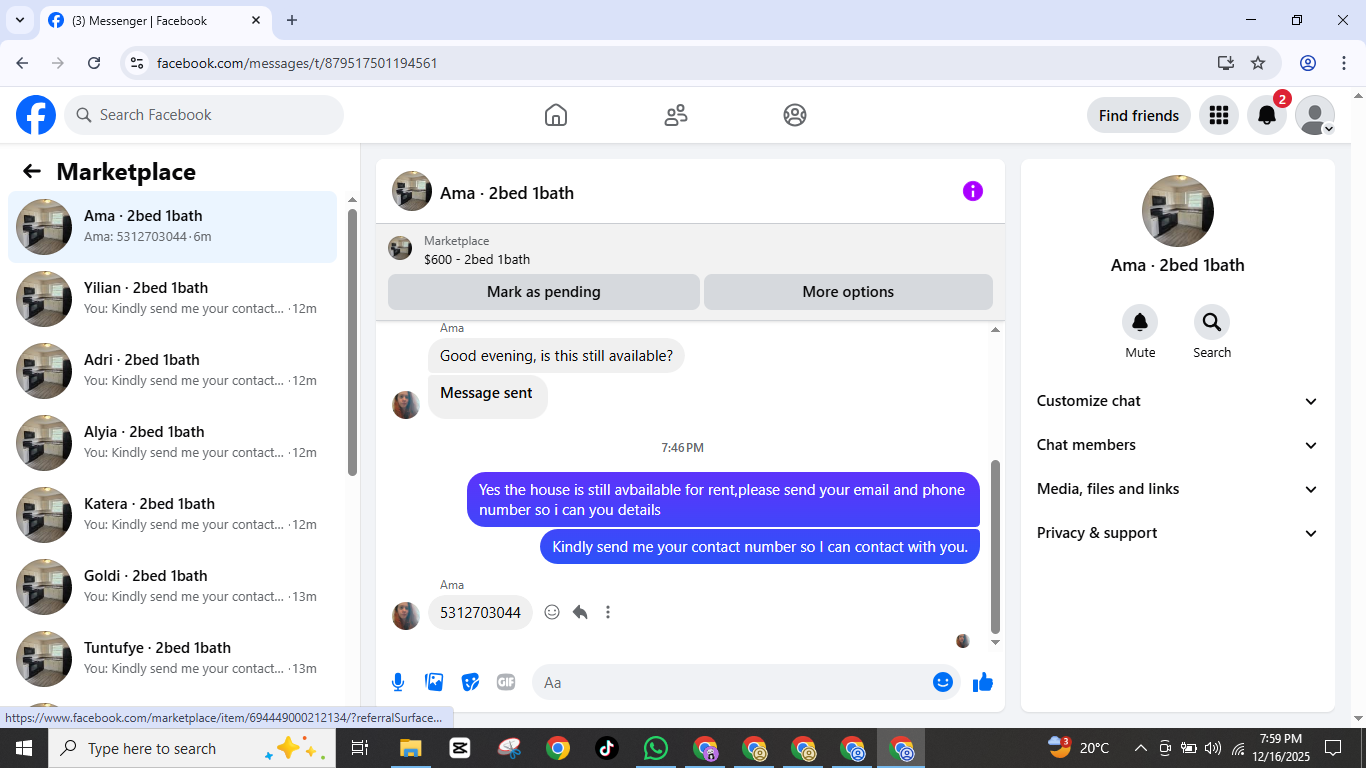The width and height of the screenshot is (1366, 768).
Task: Send a voice clip with microphone icon
Action: (x=398, y=682)
